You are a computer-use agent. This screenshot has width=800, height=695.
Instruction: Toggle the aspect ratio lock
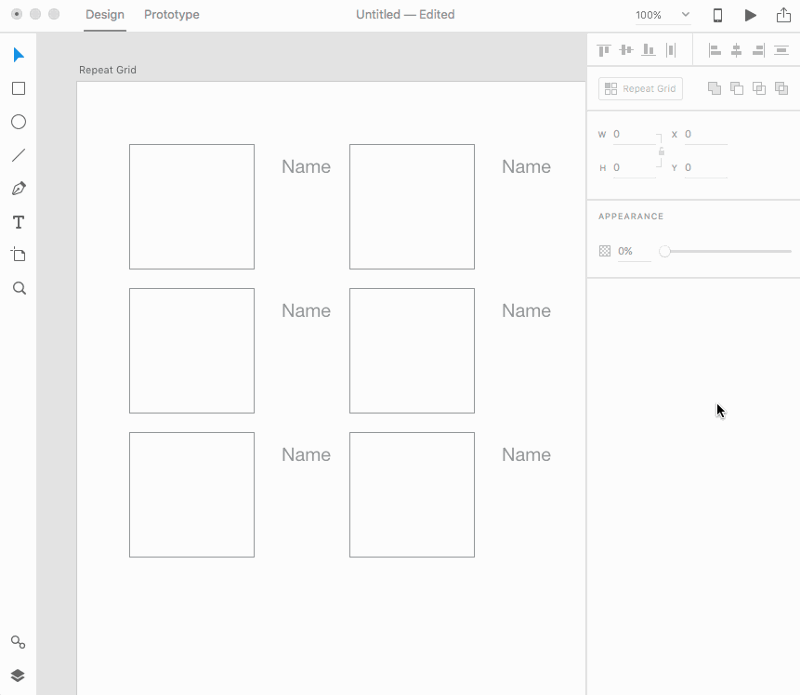(x=661, y=151)
